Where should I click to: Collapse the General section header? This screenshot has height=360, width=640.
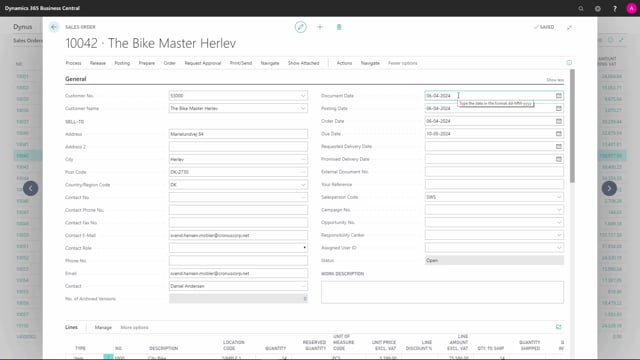76,79
